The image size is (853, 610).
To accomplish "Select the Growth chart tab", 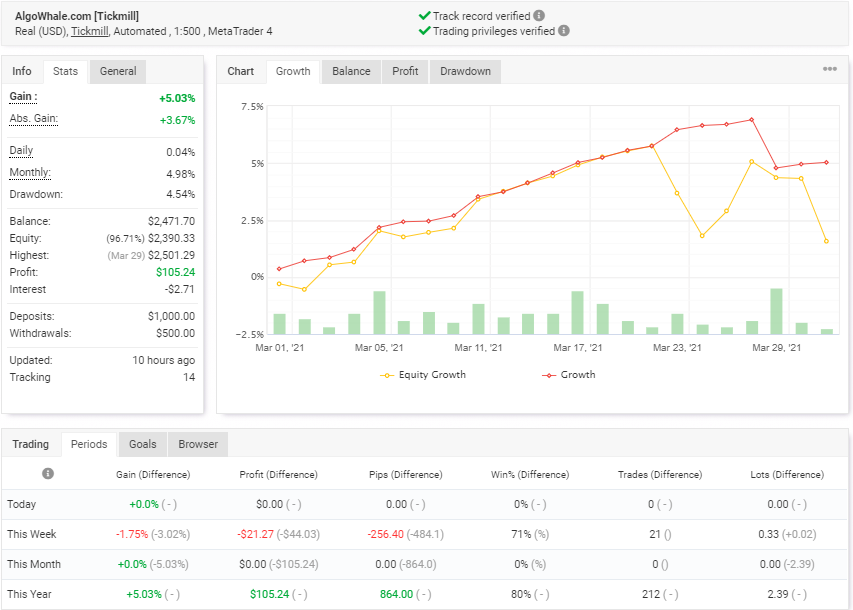I will (293, 71).
